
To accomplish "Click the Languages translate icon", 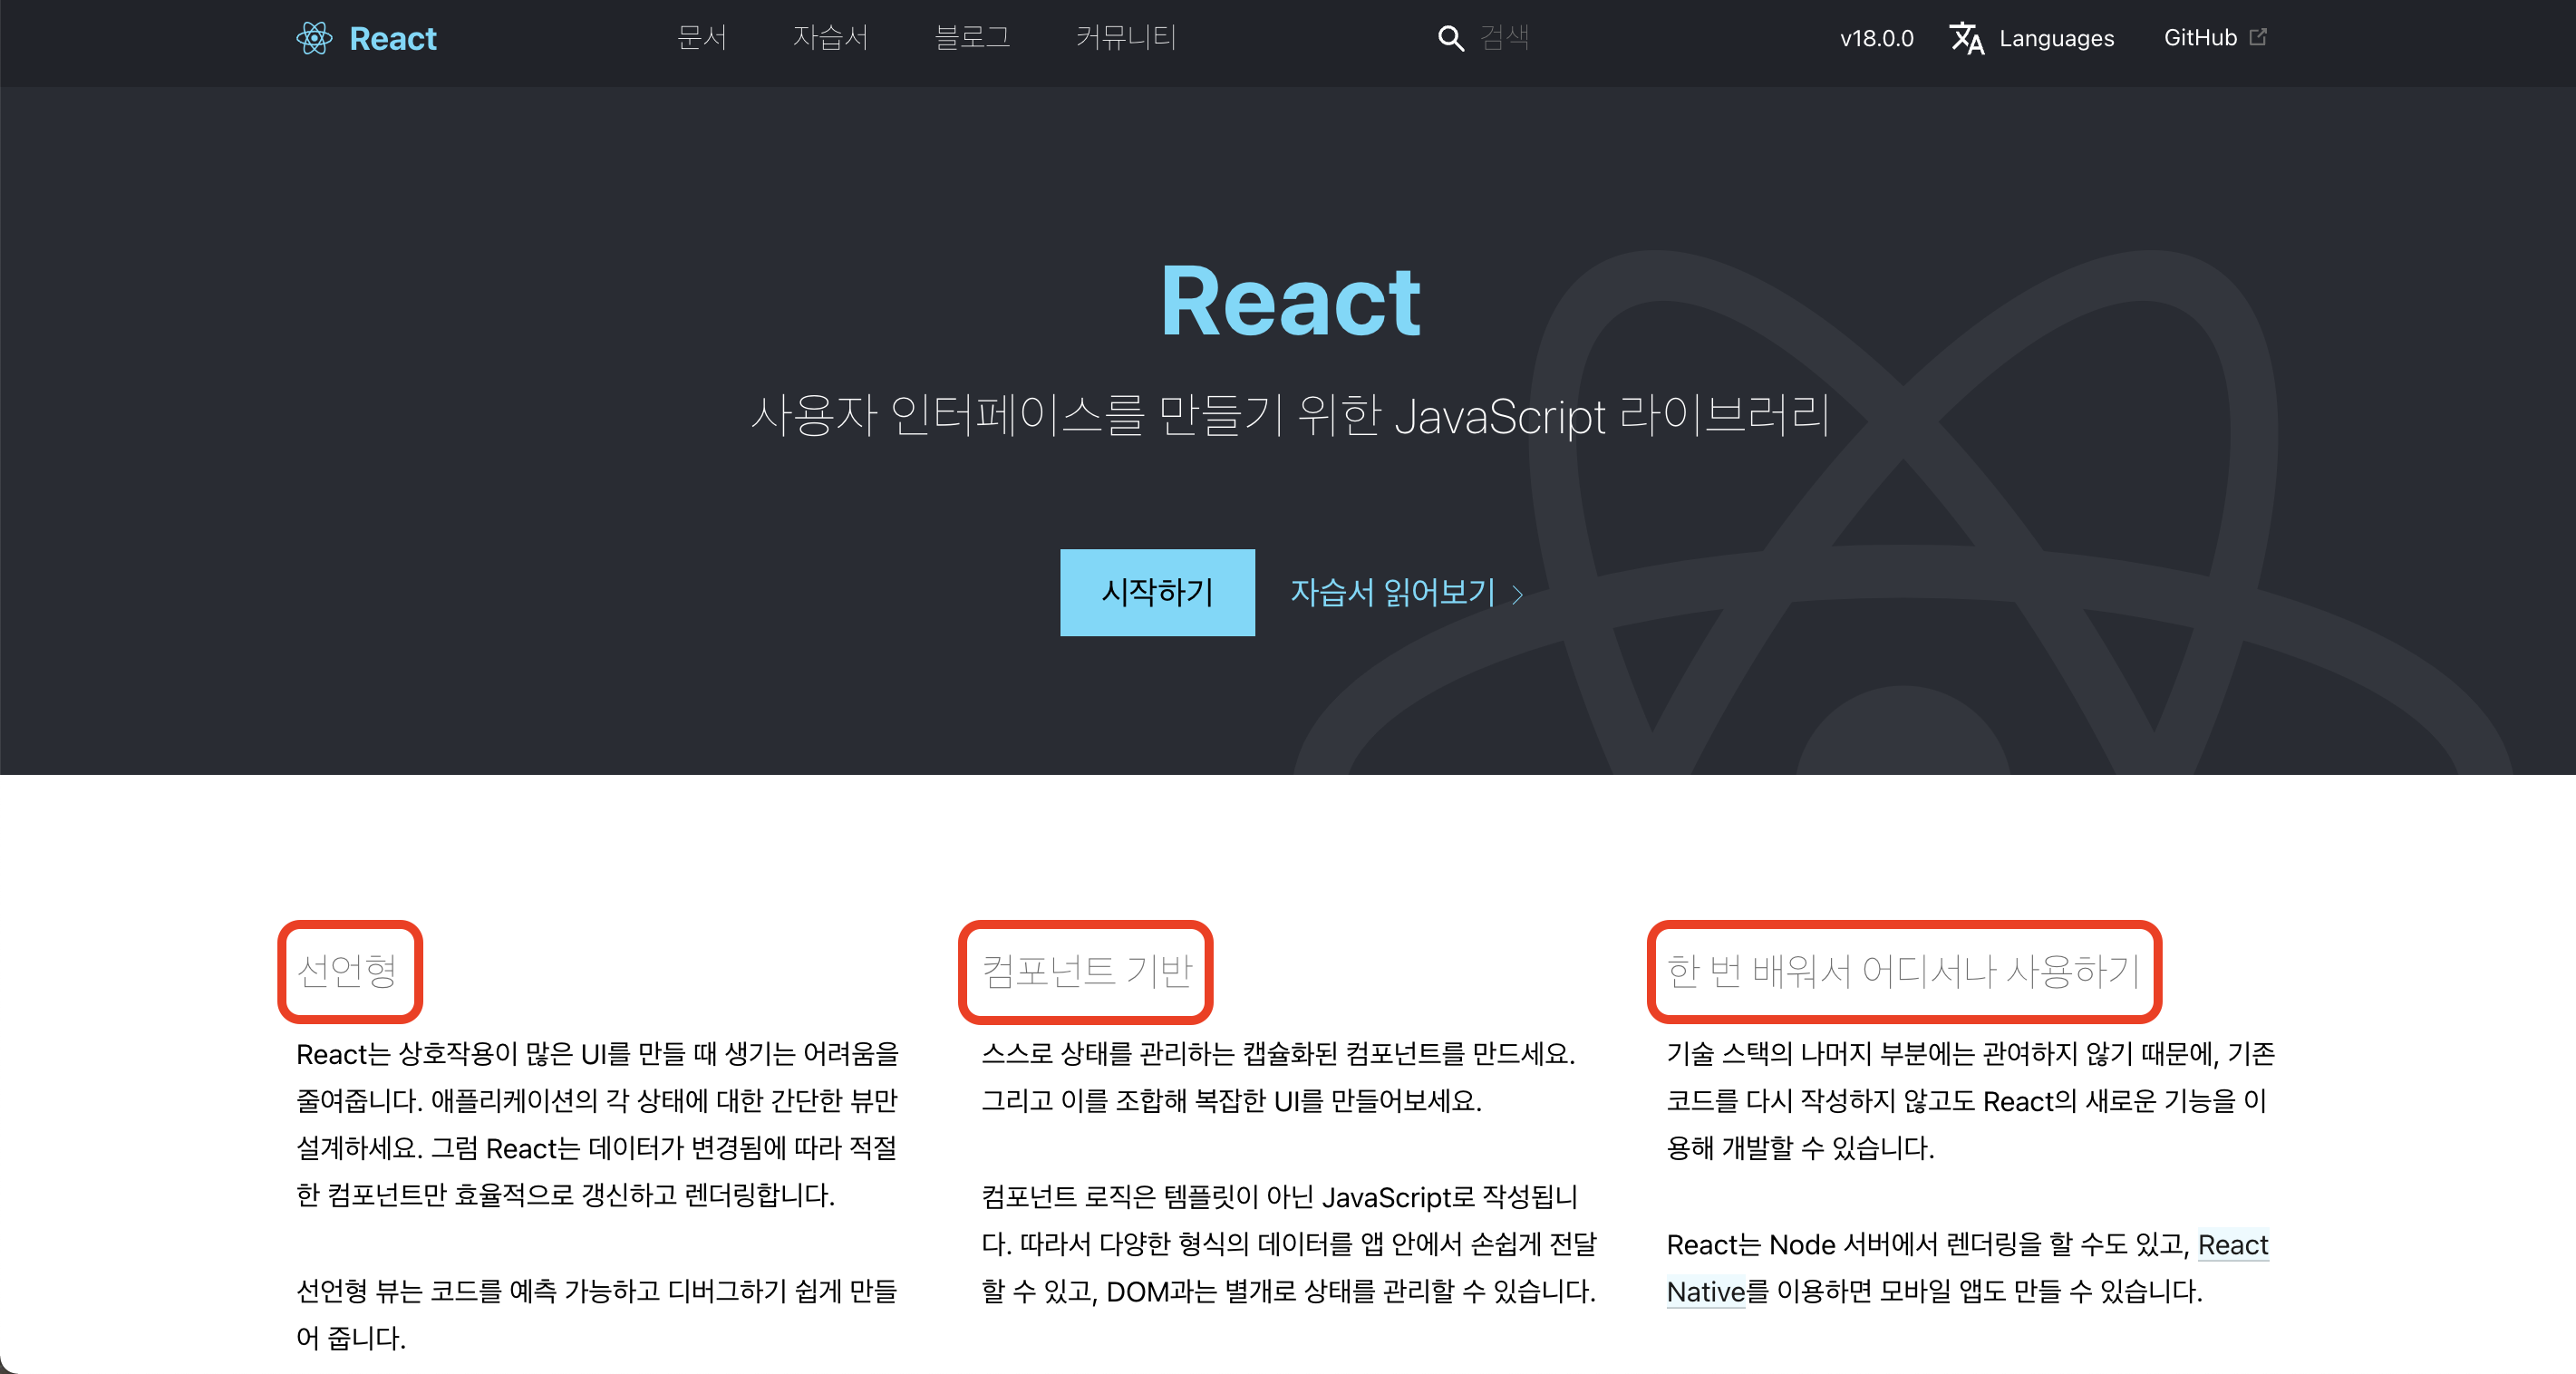I will point(1966,38).
